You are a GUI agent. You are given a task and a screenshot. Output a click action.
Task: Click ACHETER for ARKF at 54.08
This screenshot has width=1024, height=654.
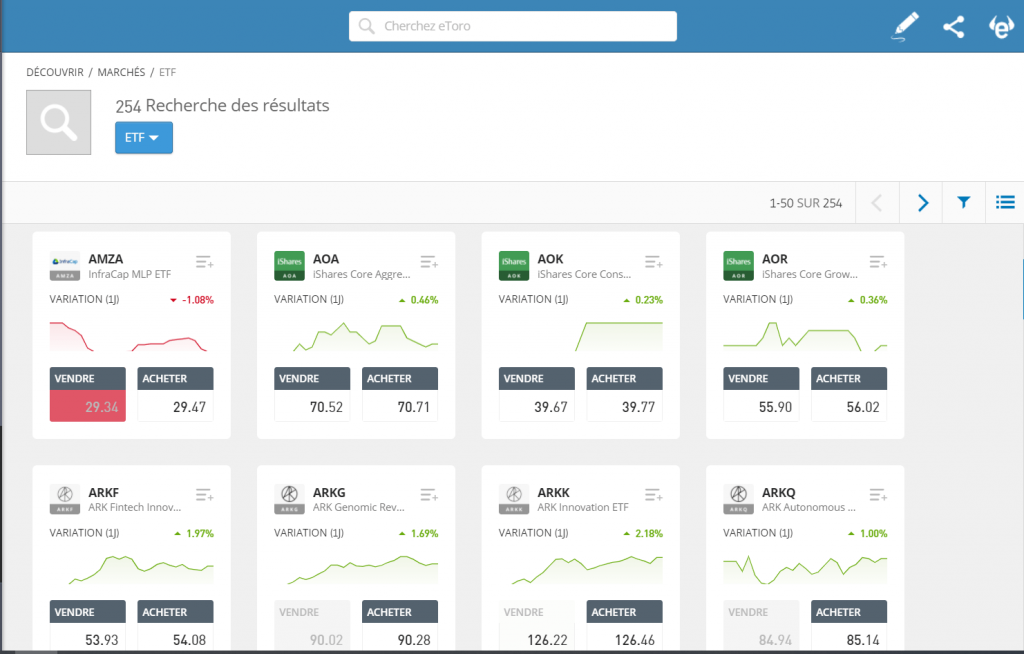175,626
